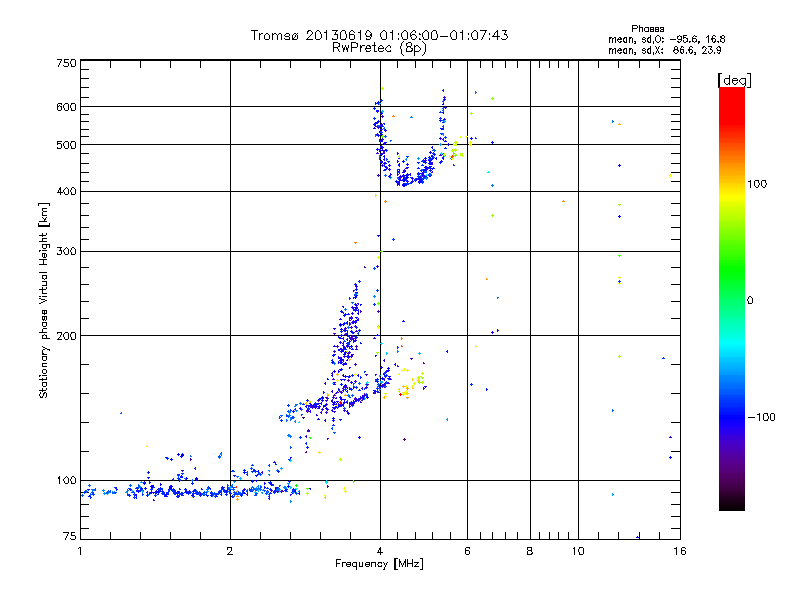Click the x-axis tick label '2'
Screen dimensions: 800x600
[x=230, y=551]
